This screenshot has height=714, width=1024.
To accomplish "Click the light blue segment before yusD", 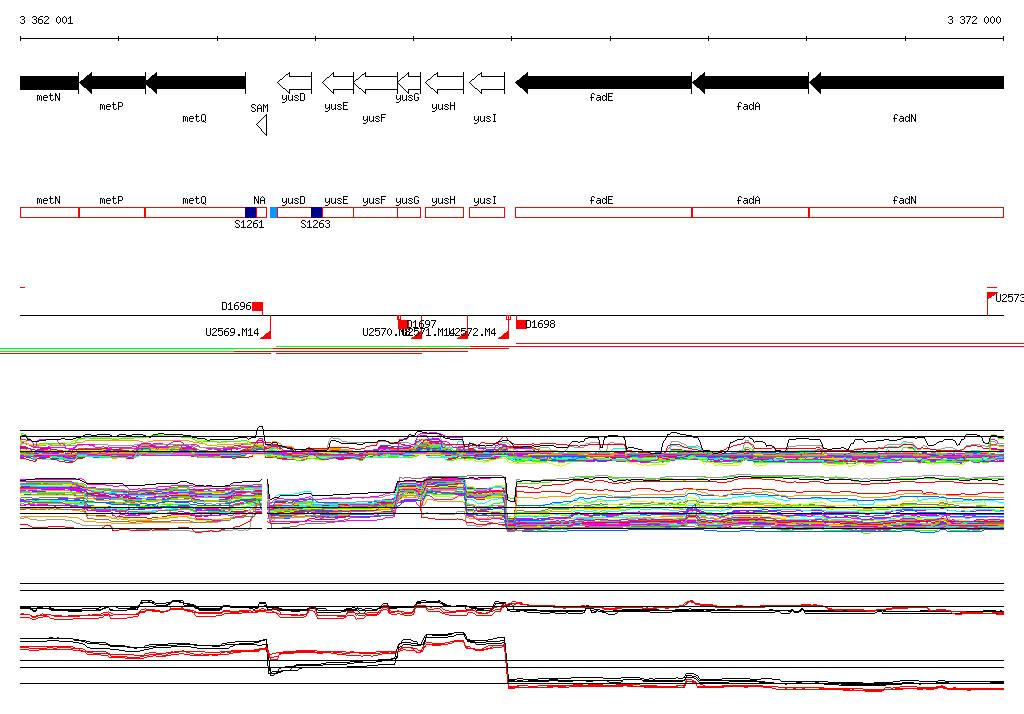I will 274,212.
